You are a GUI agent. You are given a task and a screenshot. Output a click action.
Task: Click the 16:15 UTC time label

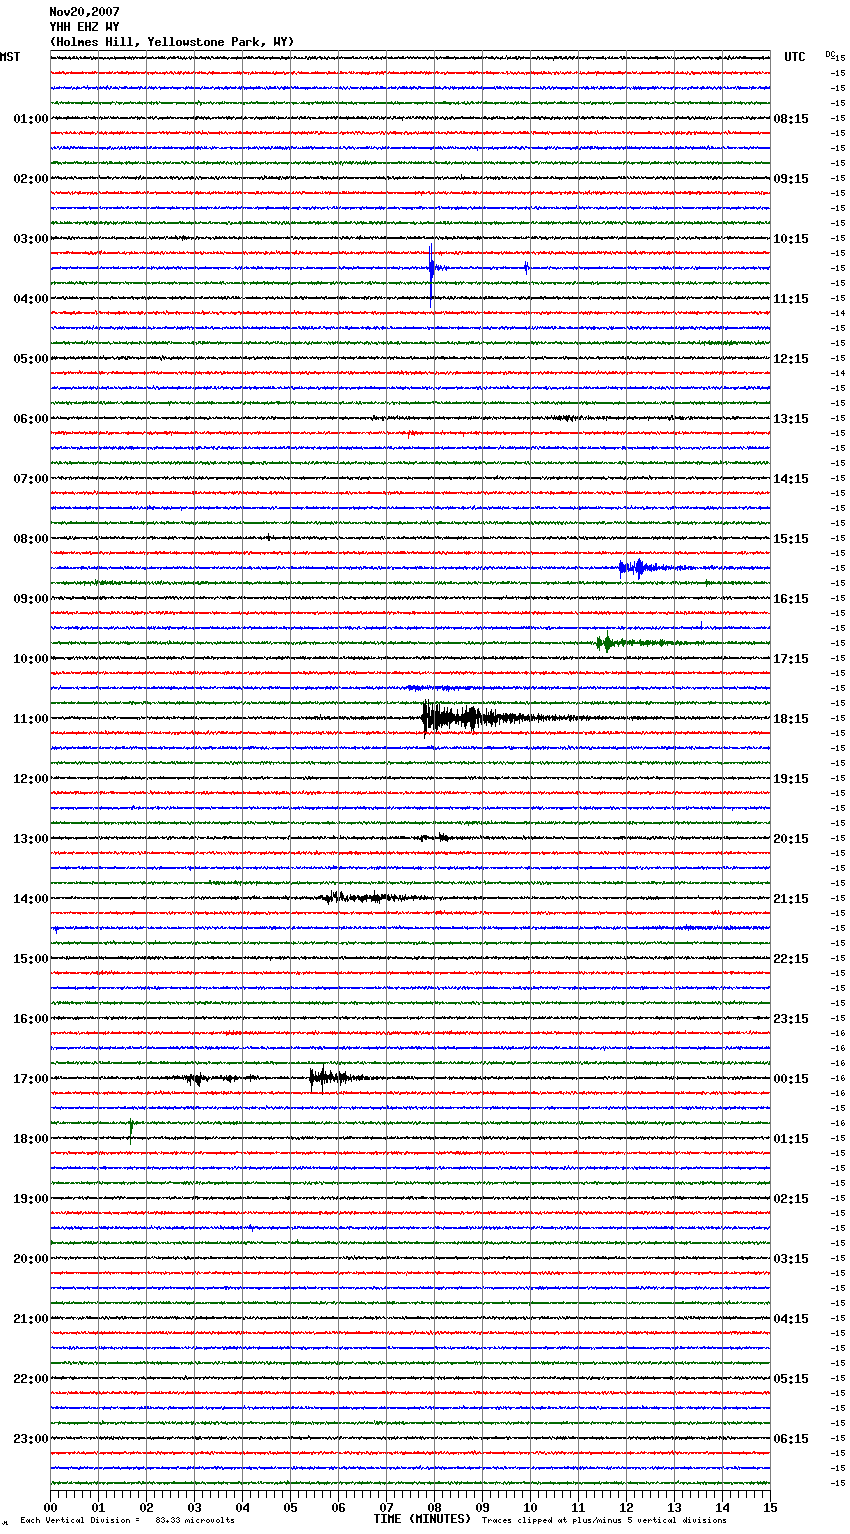pyautogui.click(x=791, y=599)
